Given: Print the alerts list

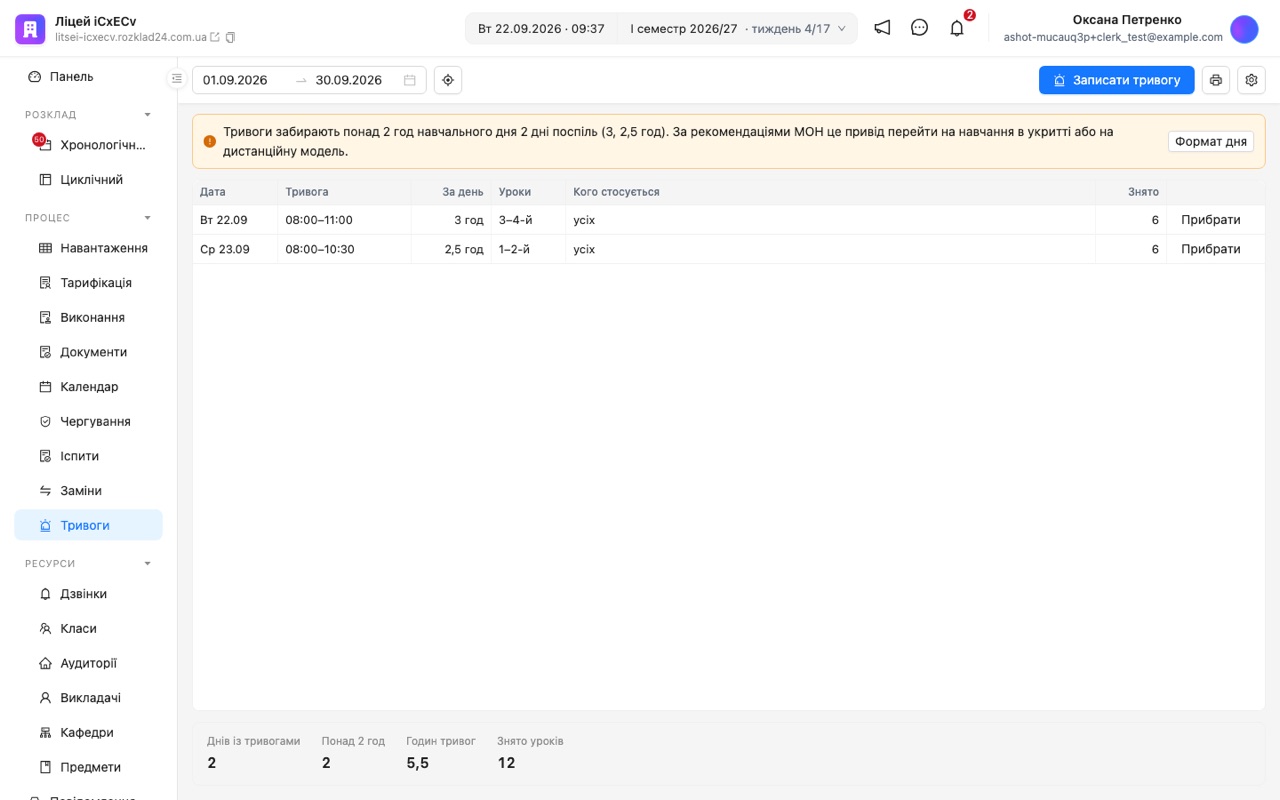Looking at the screenshot, I should pyautogui.click(x=1216, y=80).
